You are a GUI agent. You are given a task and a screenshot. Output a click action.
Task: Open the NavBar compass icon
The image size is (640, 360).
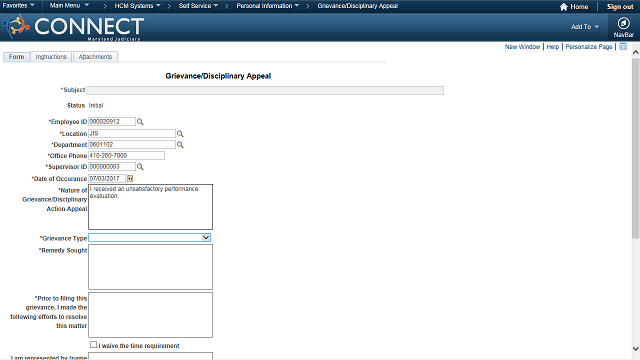623,23
